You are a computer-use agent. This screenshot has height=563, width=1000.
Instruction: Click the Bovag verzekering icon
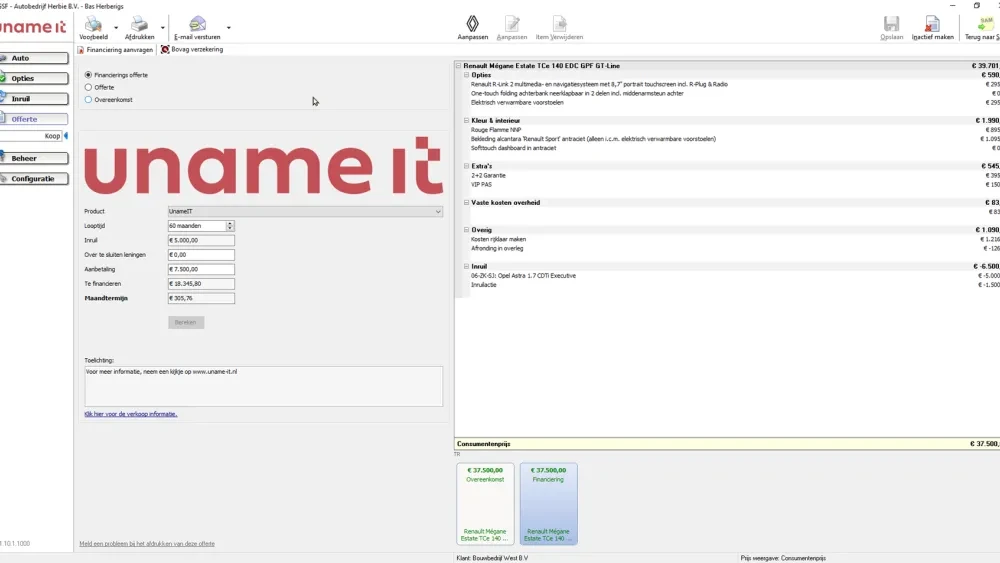pyautogui.click(x=165, y=49)
